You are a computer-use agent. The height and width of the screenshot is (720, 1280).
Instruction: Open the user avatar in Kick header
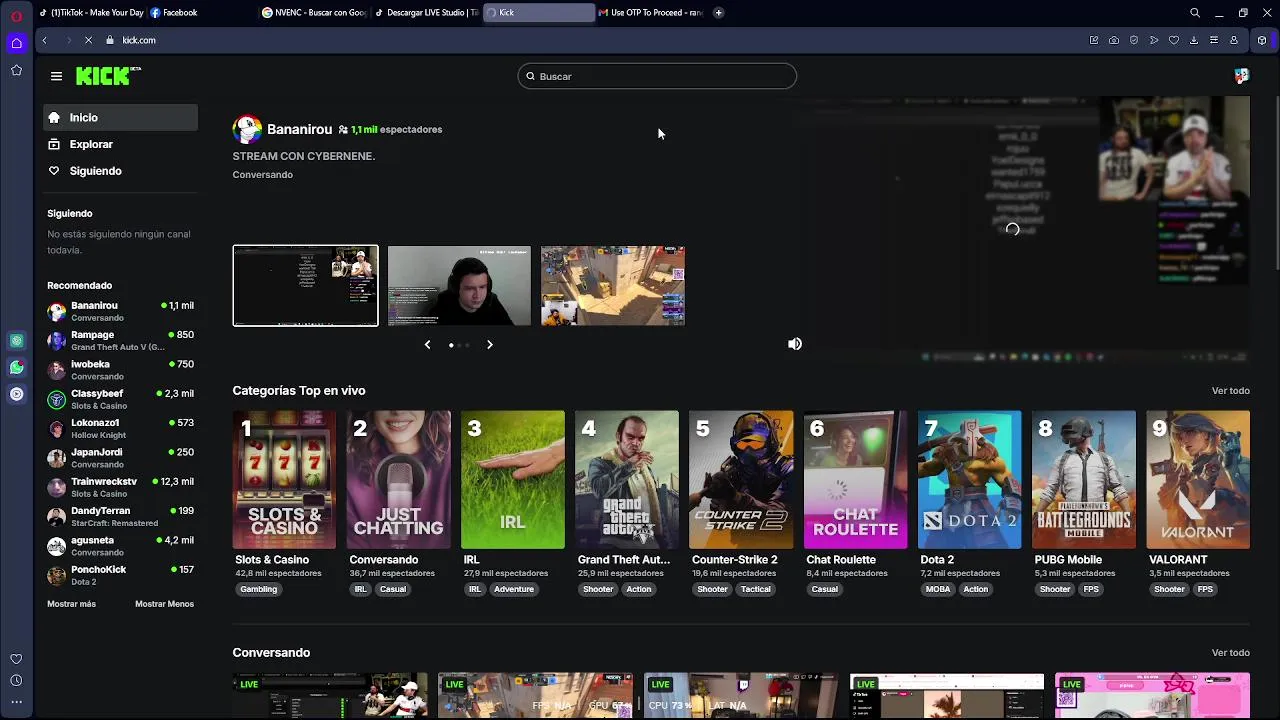tap(1241, 76)
